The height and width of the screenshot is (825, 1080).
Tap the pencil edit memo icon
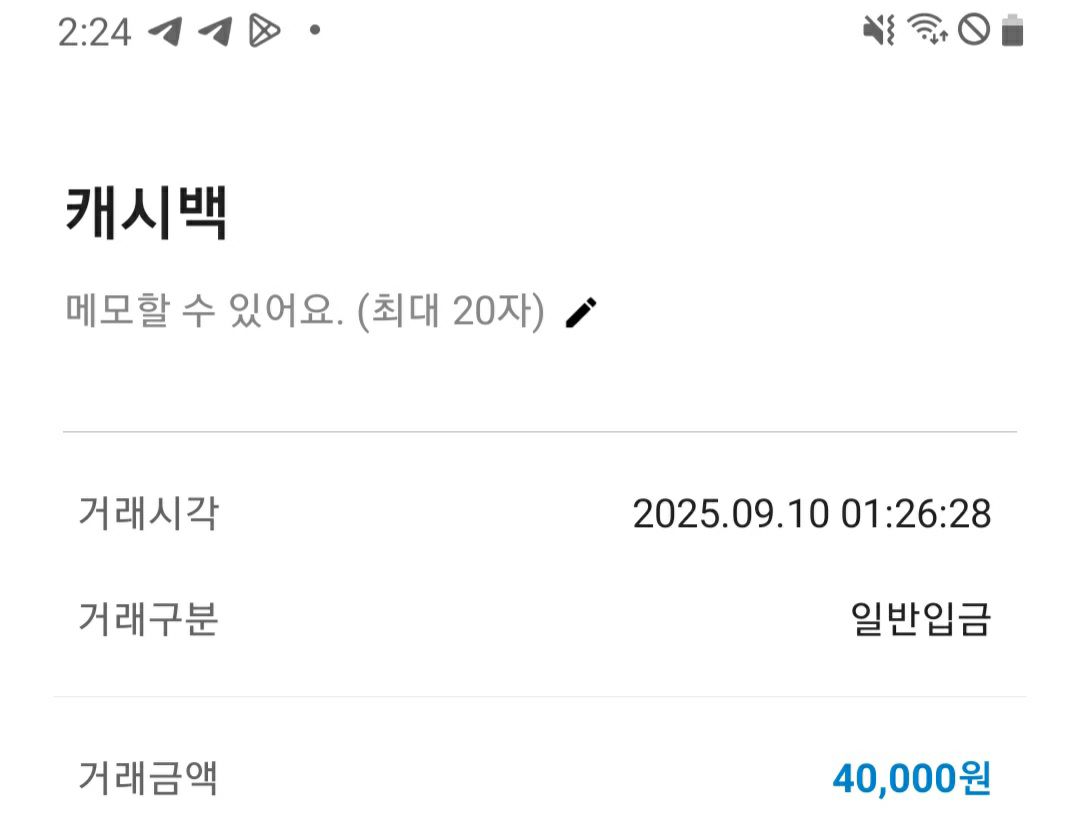(x=581, y=313)
